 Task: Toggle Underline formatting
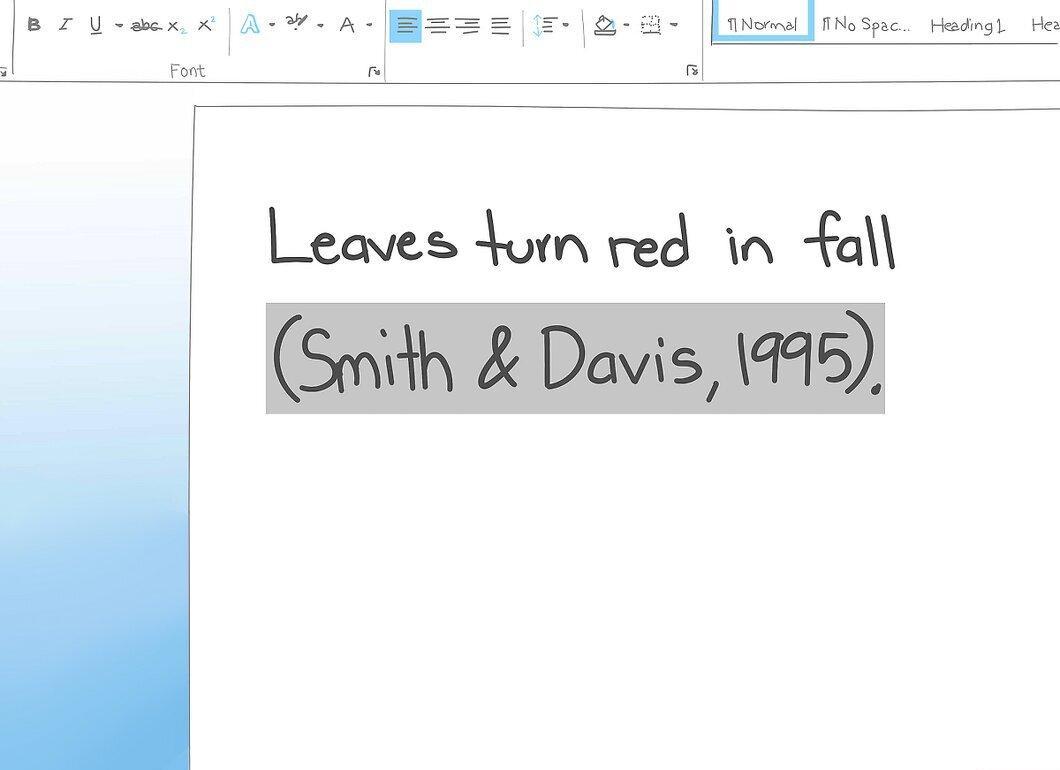pos(96,26)
